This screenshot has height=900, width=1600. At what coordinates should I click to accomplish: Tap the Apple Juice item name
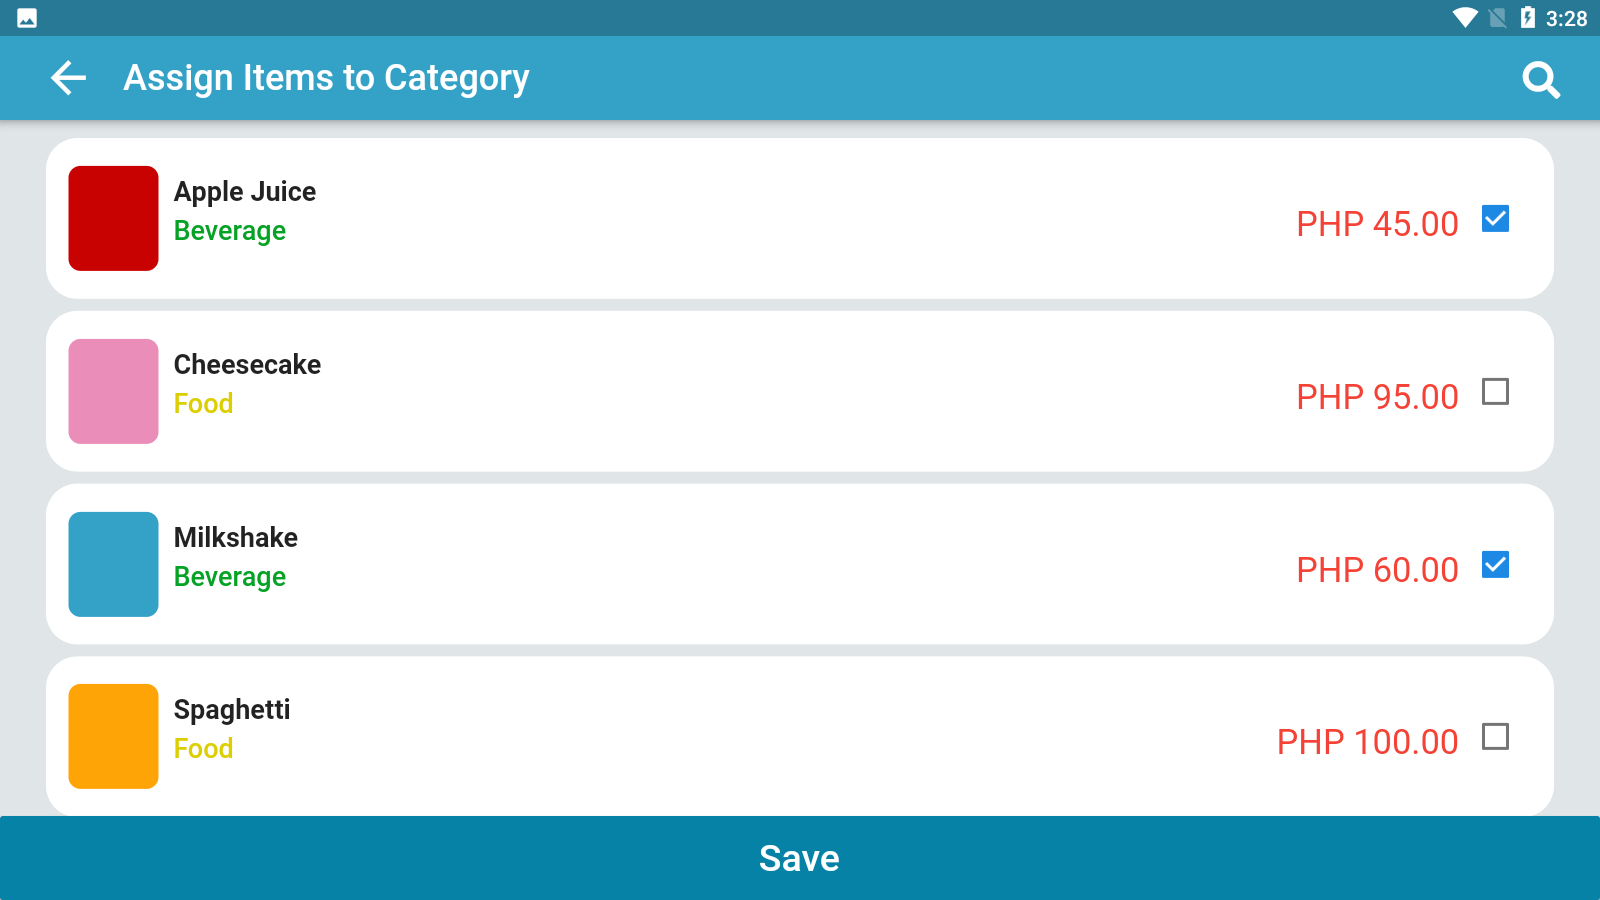[245, 192]
